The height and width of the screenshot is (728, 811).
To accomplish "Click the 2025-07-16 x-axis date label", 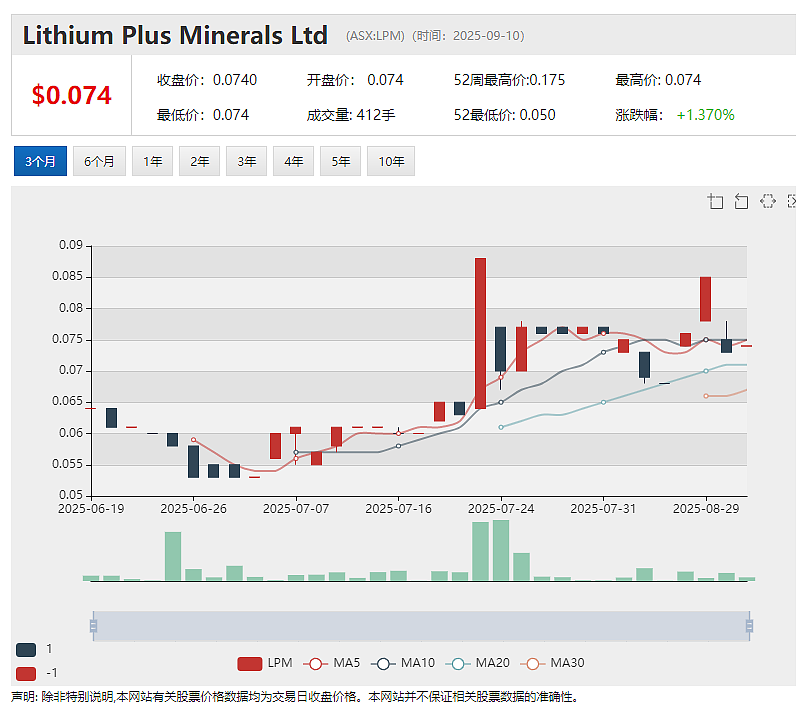I will 398,509.
